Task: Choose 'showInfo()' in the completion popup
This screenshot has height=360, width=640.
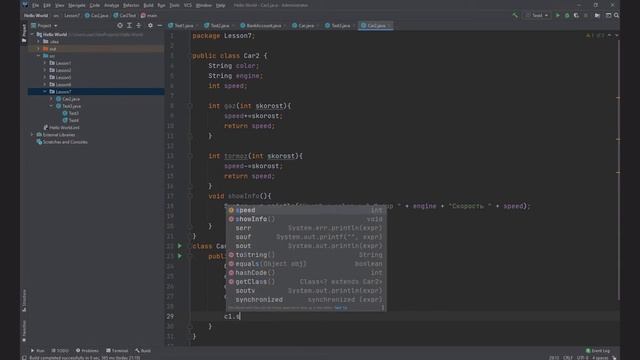Action: pyautogui.click(x=306, y=219)
